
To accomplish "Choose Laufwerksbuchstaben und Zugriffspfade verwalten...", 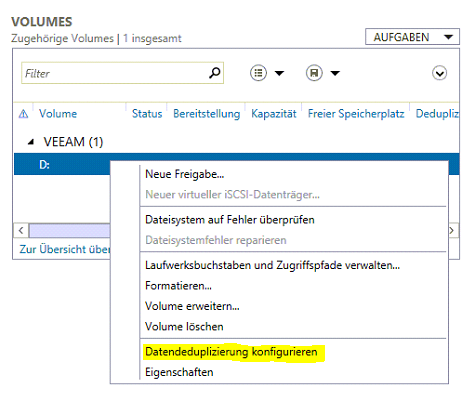I will coord(272,265).
